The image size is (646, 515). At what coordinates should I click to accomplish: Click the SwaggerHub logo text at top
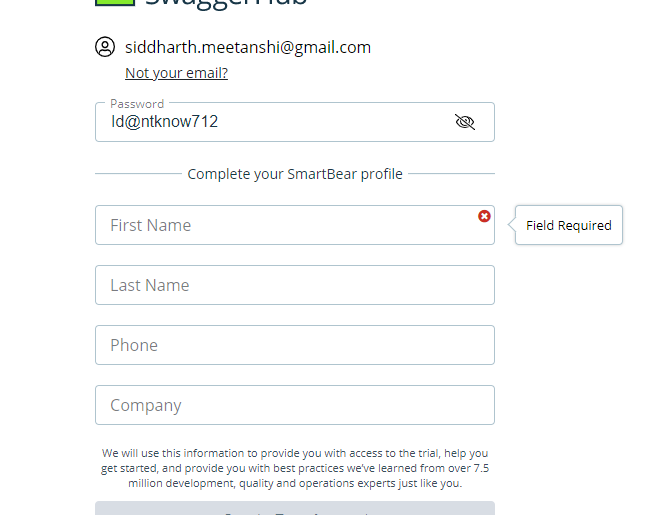226,3
